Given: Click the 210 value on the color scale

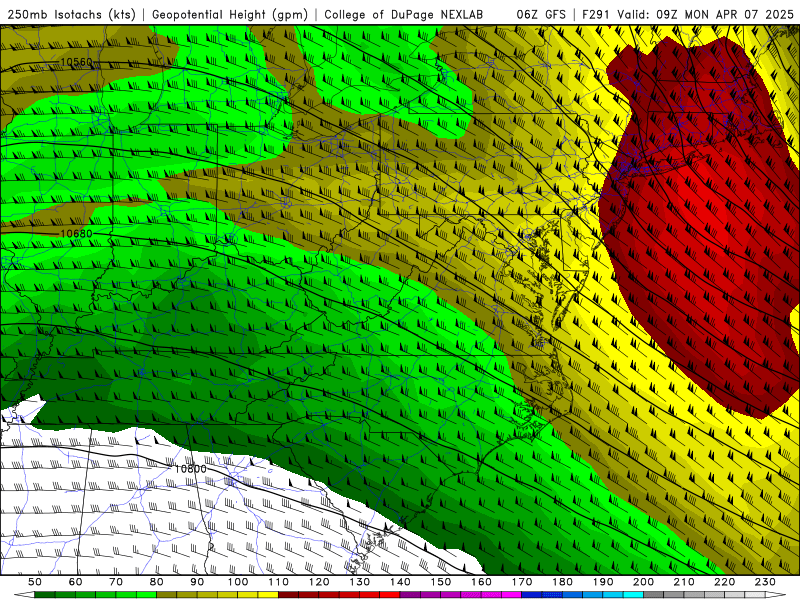Looking at the screenshot, I should coord(684,582).
